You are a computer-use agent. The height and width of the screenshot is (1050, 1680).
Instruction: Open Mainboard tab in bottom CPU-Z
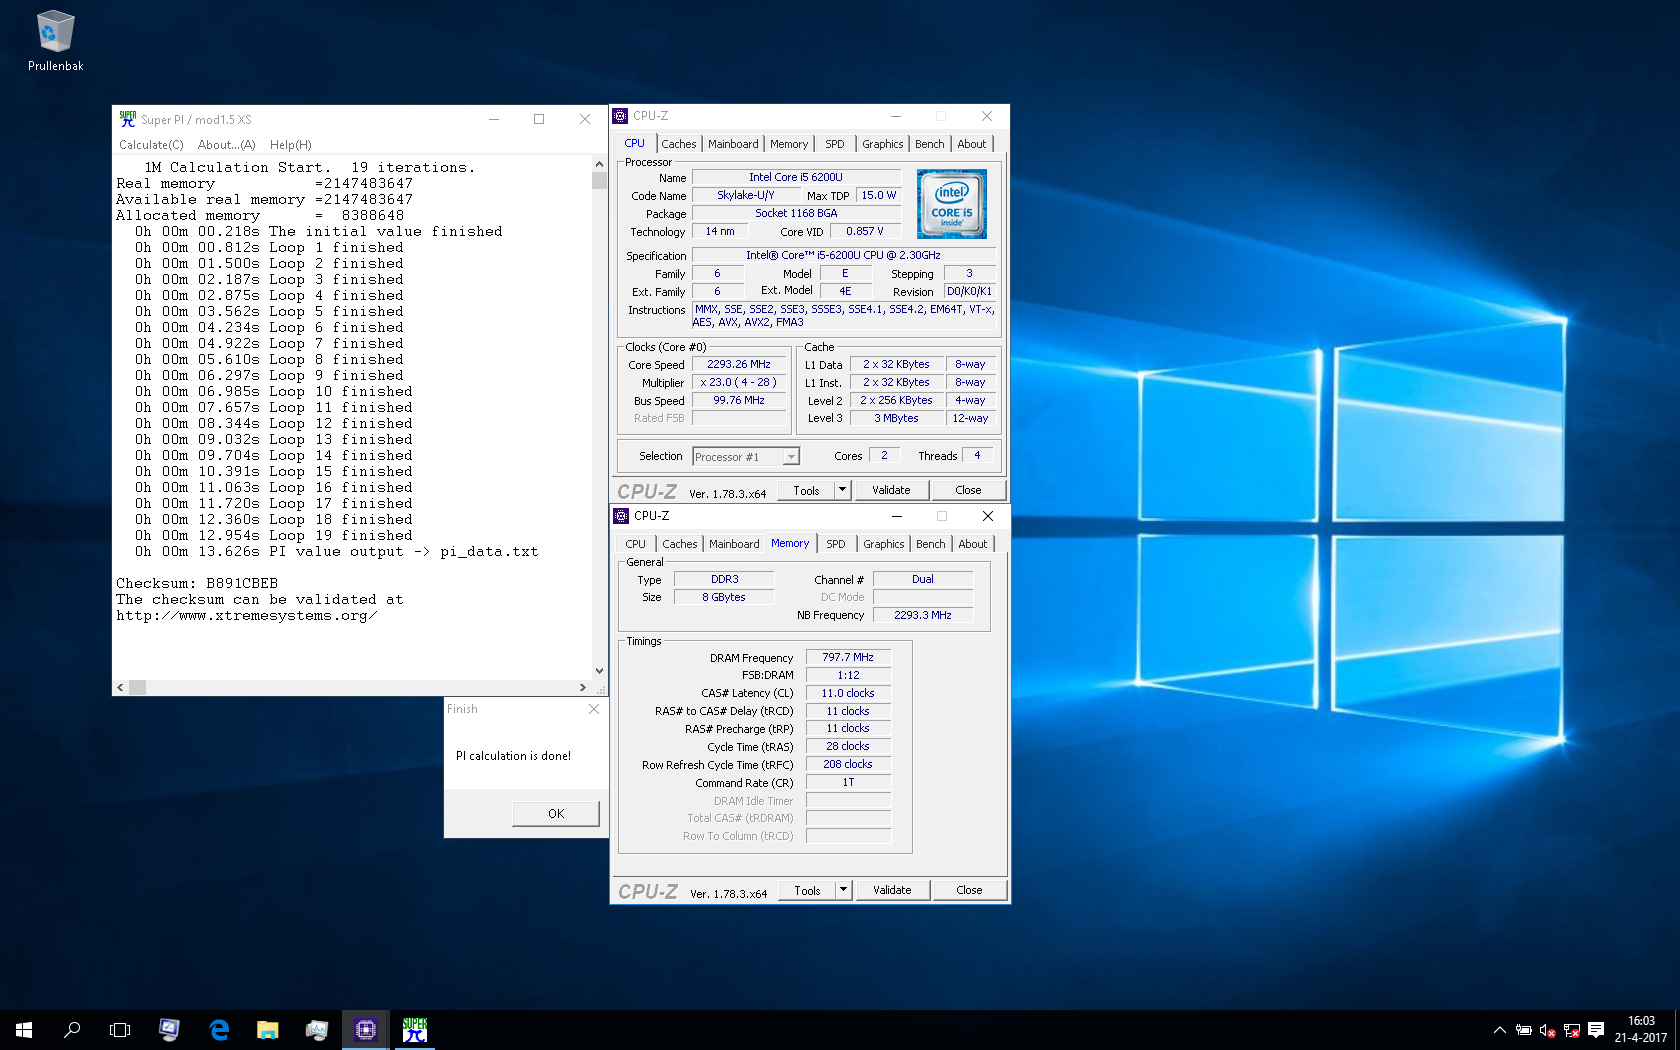(734, 544)
